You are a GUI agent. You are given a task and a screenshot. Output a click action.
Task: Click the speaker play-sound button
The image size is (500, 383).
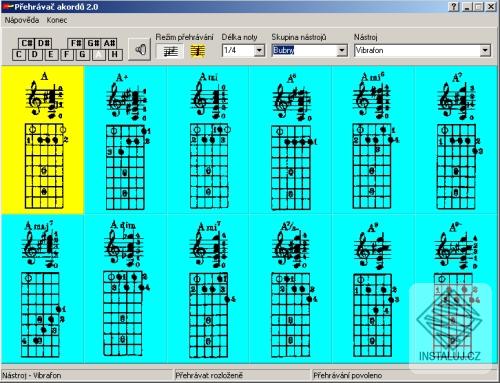click(140, 50)
